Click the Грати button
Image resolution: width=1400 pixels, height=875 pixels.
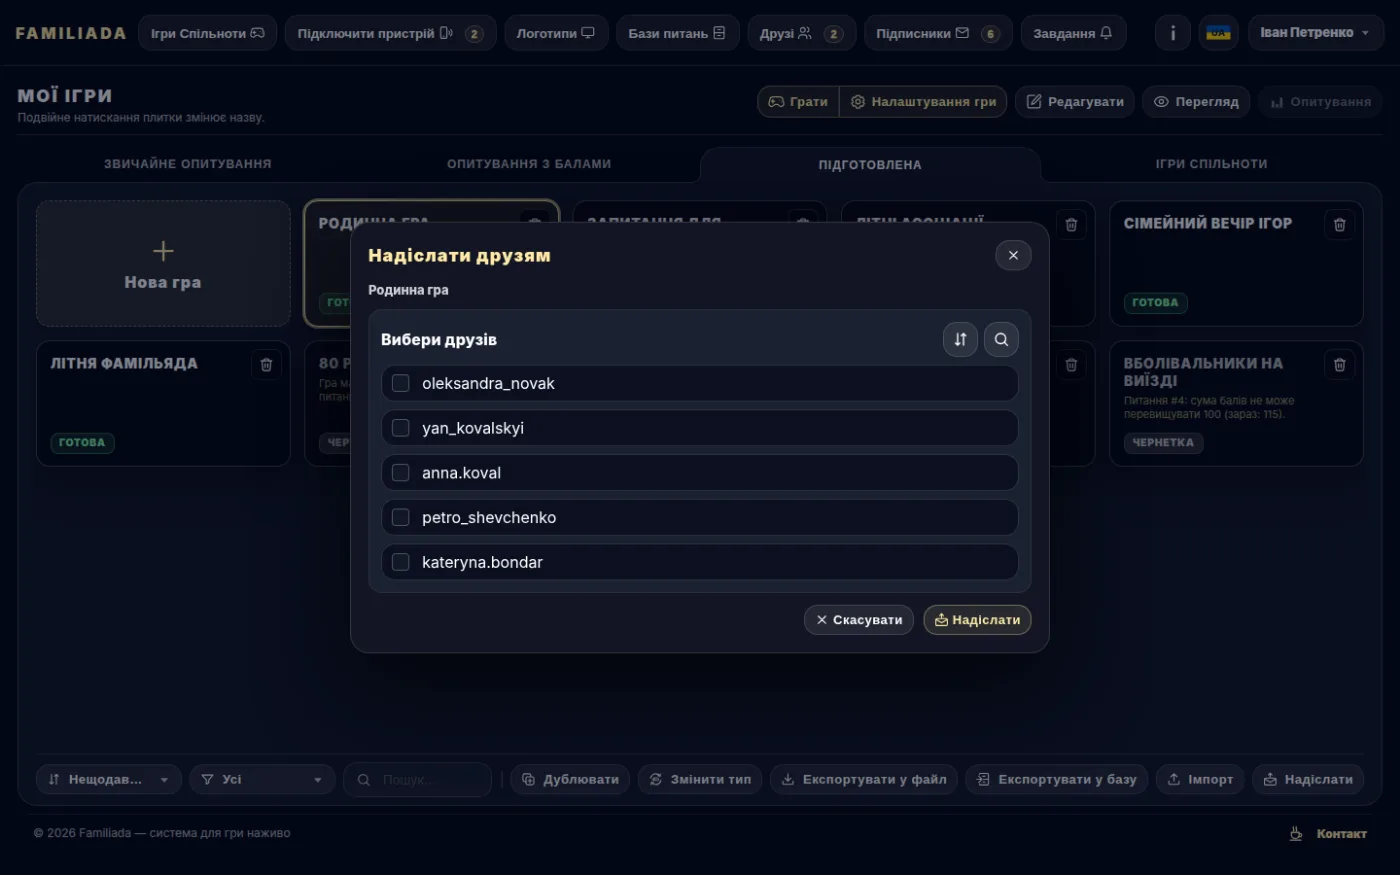pyautogui.click(x=798, y=102)
